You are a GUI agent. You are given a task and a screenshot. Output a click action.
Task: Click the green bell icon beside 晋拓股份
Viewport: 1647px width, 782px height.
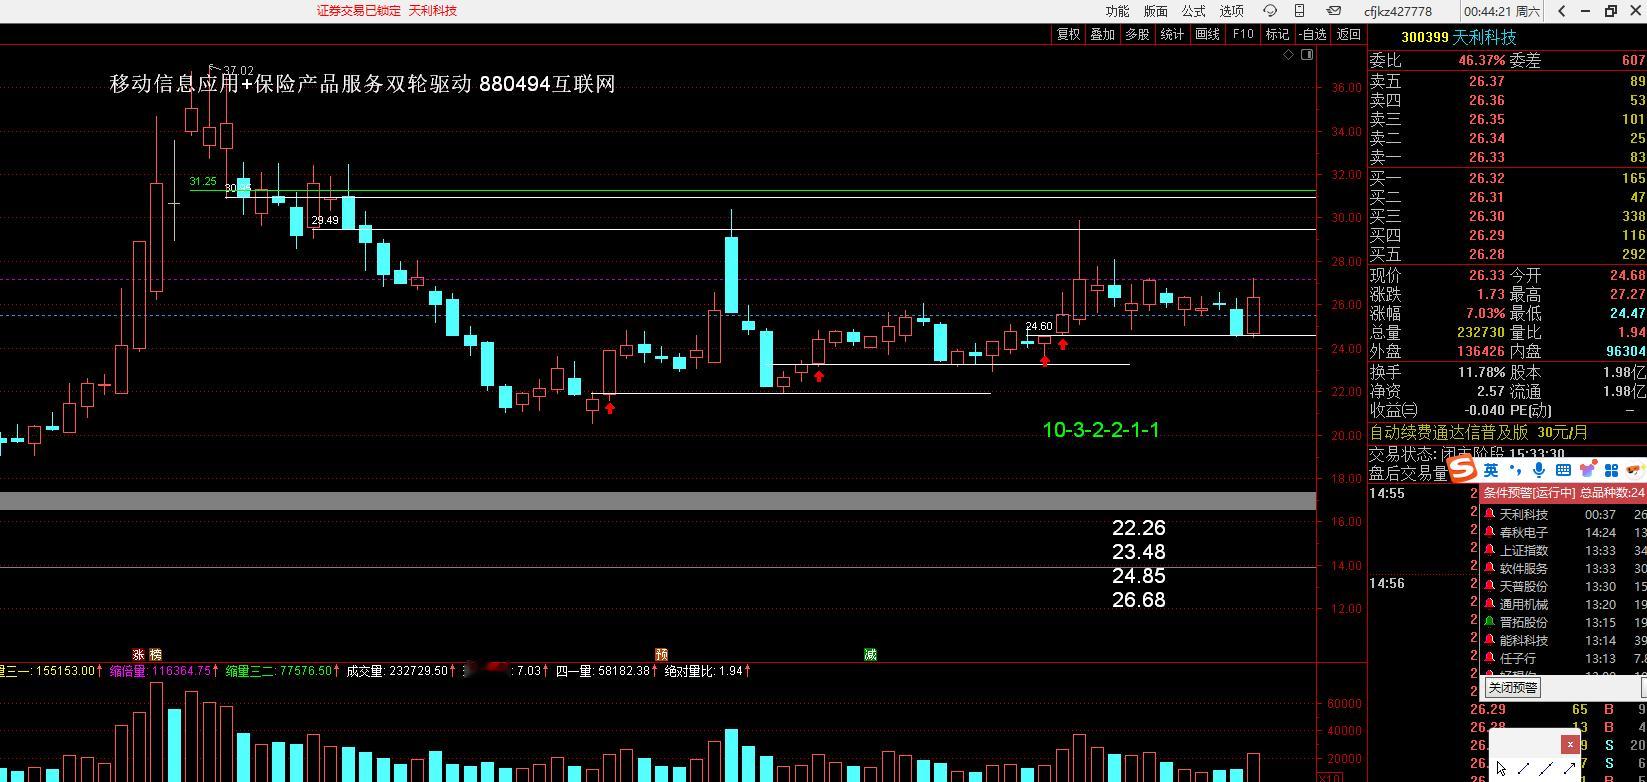coord(1489,623)
